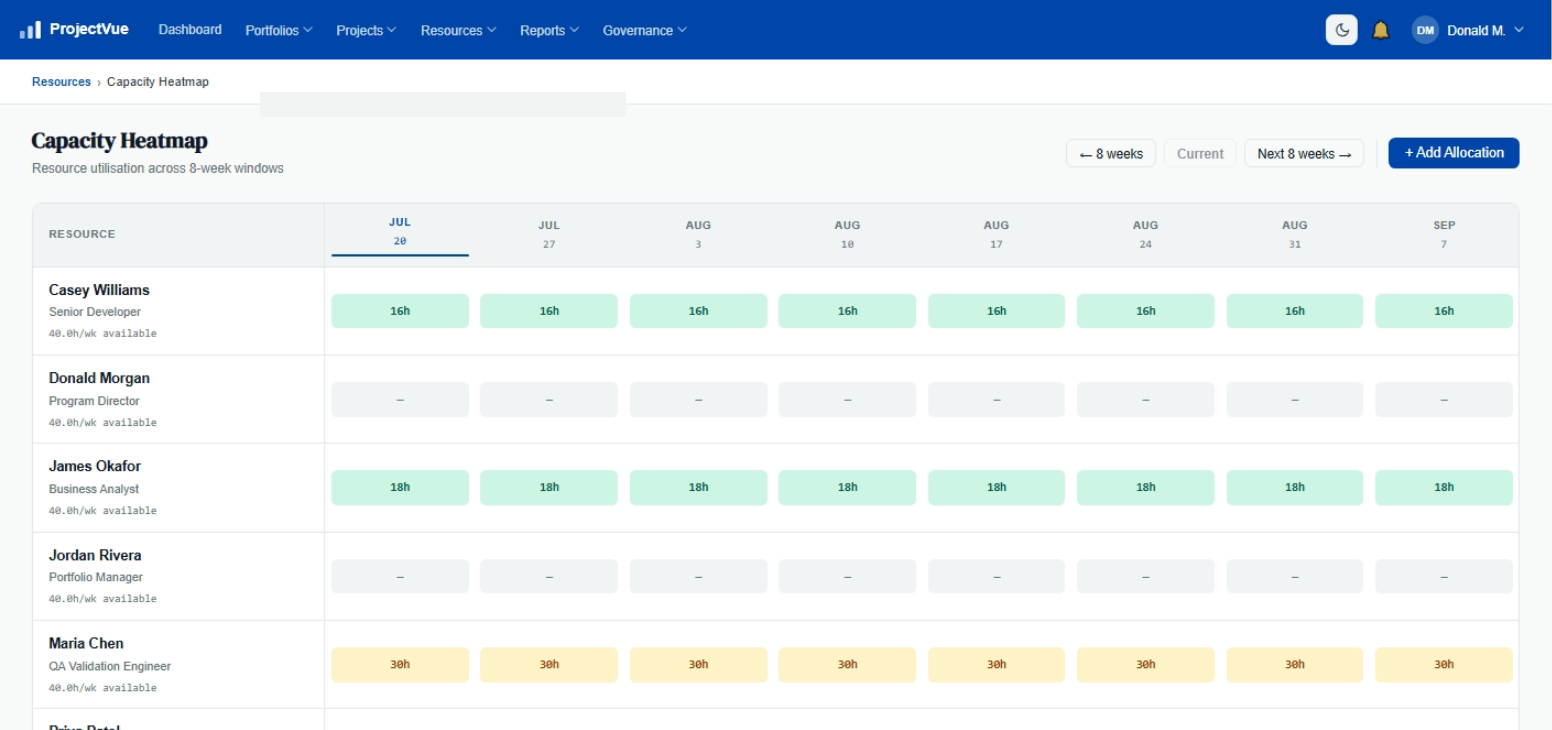Go to the Dashboard nav item

pyautogui.click(x=190, y=30)
